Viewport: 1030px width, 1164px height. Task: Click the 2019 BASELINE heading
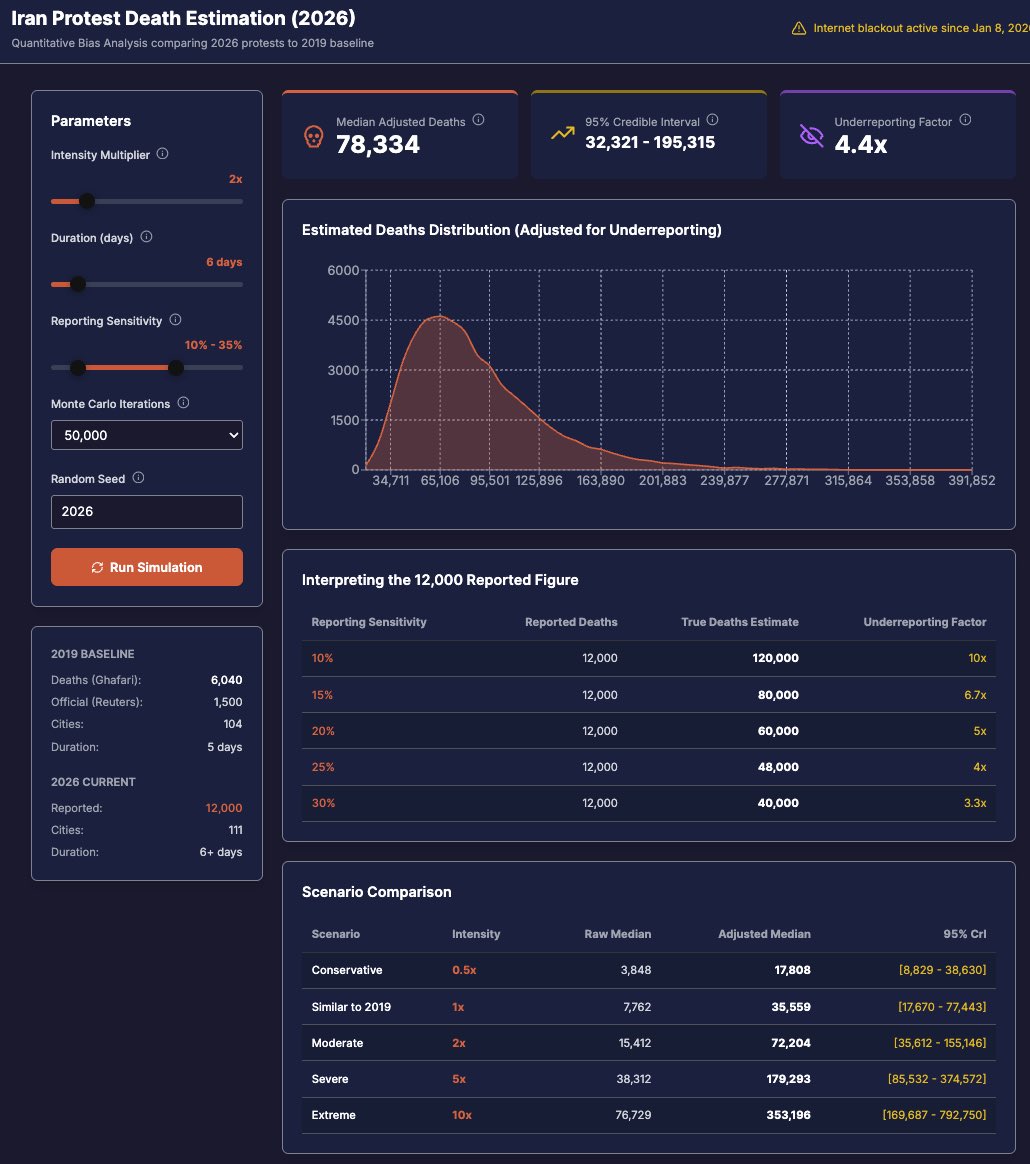pyautogui.click(x=92, y=654)
